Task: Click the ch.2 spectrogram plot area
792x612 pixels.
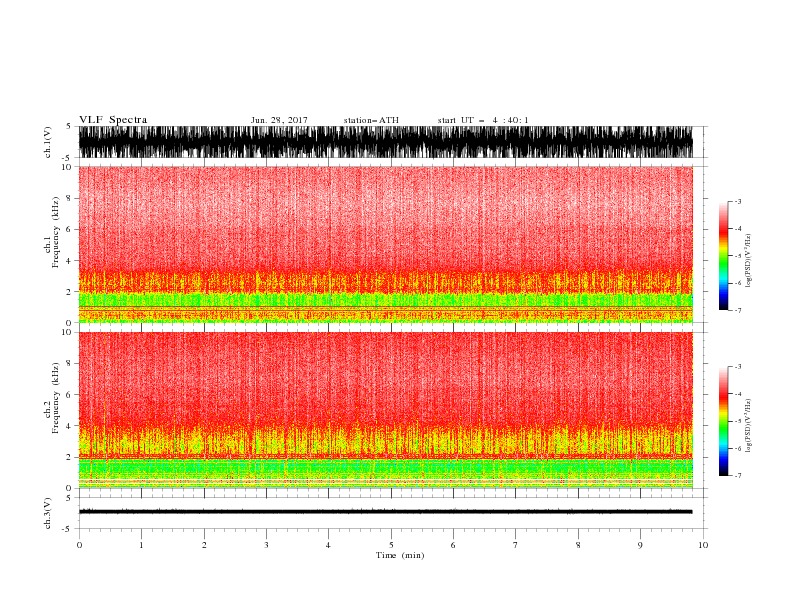Action: [x=385, y=410]
